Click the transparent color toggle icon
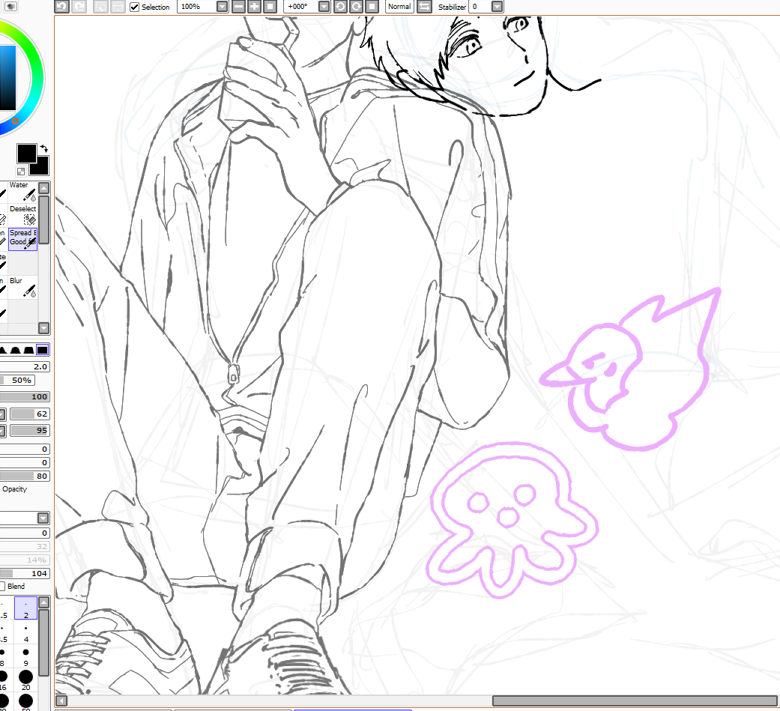This screenshot has width=780, height=711. [x=21, y=171]
